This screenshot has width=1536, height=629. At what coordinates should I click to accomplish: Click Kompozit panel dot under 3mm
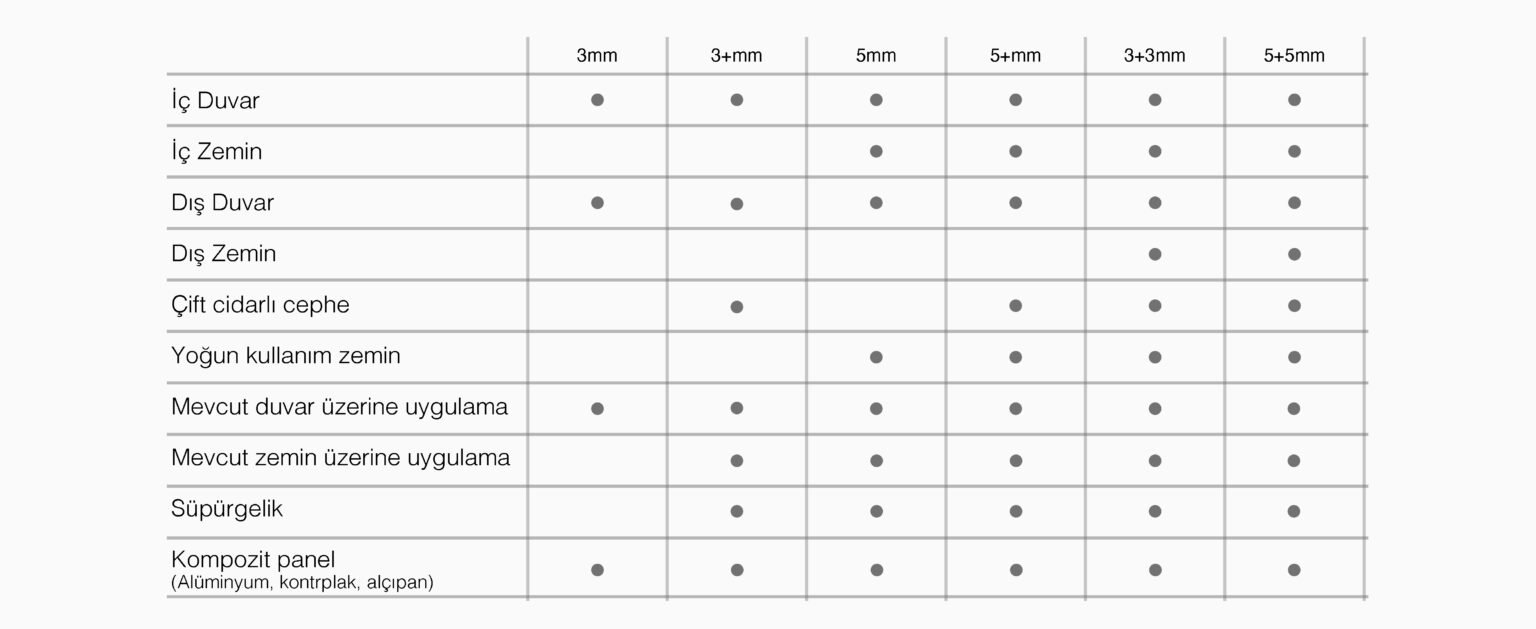(597, 570)
